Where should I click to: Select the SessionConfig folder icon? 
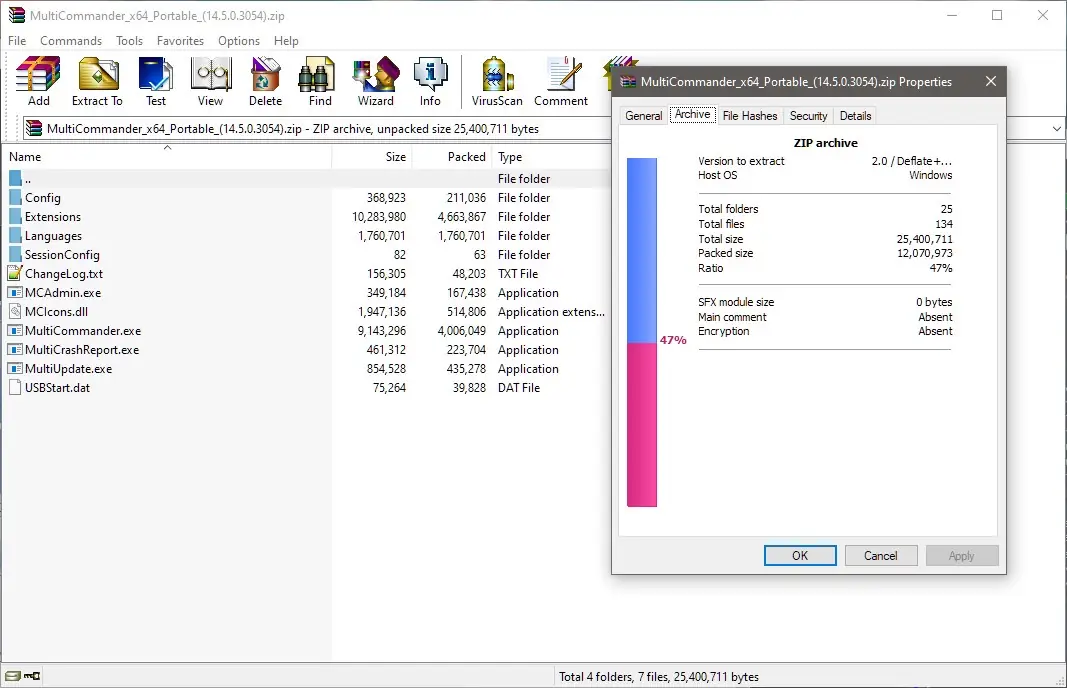coord(15,255)
